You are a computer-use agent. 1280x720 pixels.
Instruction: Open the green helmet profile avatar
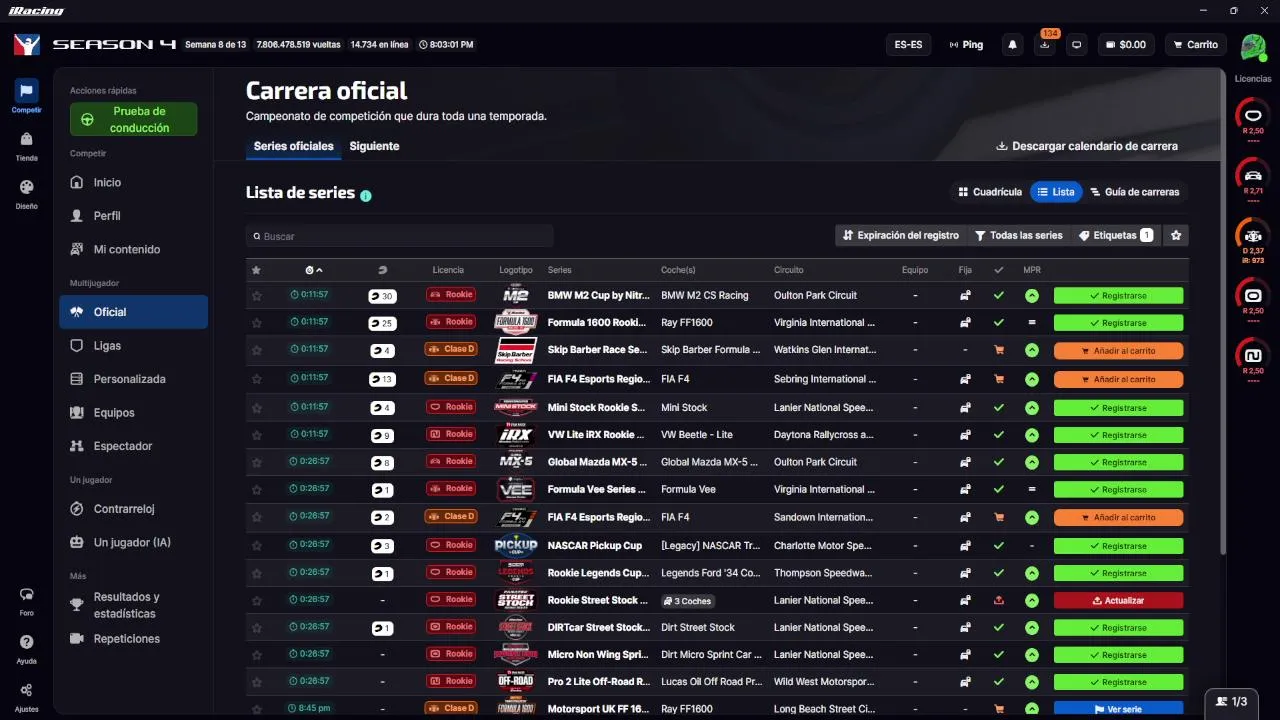(x=1252, y=46)
